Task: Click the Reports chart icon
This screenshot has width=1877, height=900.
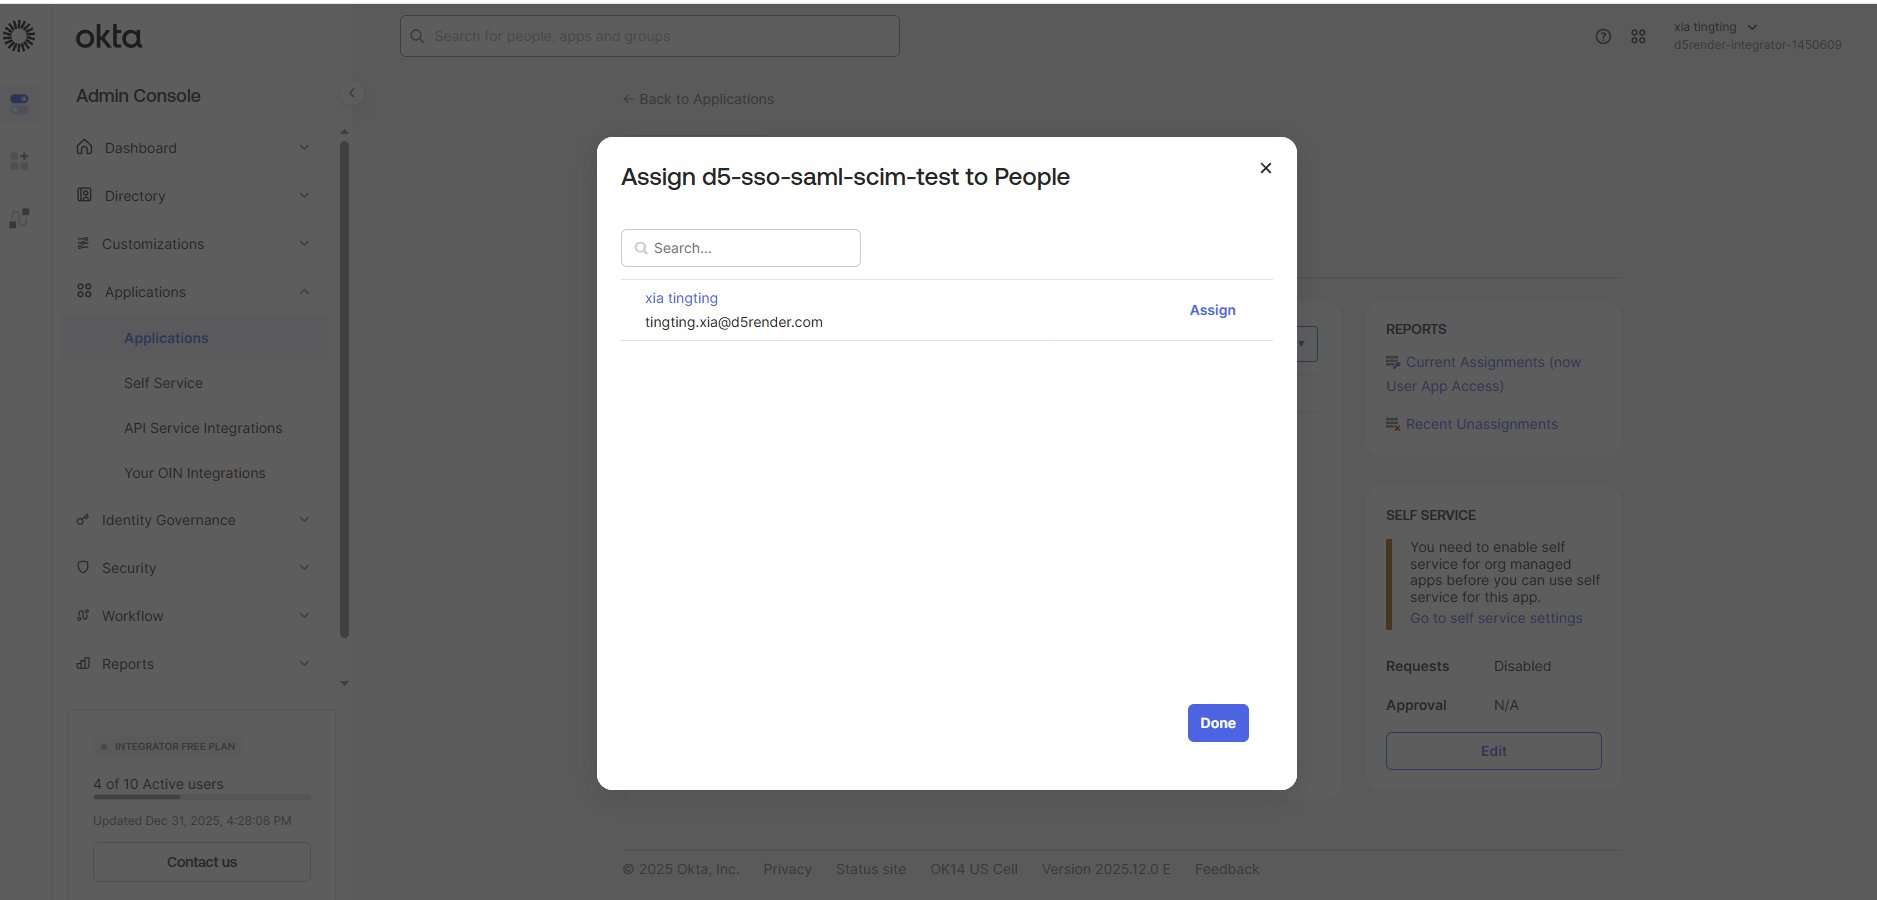Action: (x=83, y=663)
